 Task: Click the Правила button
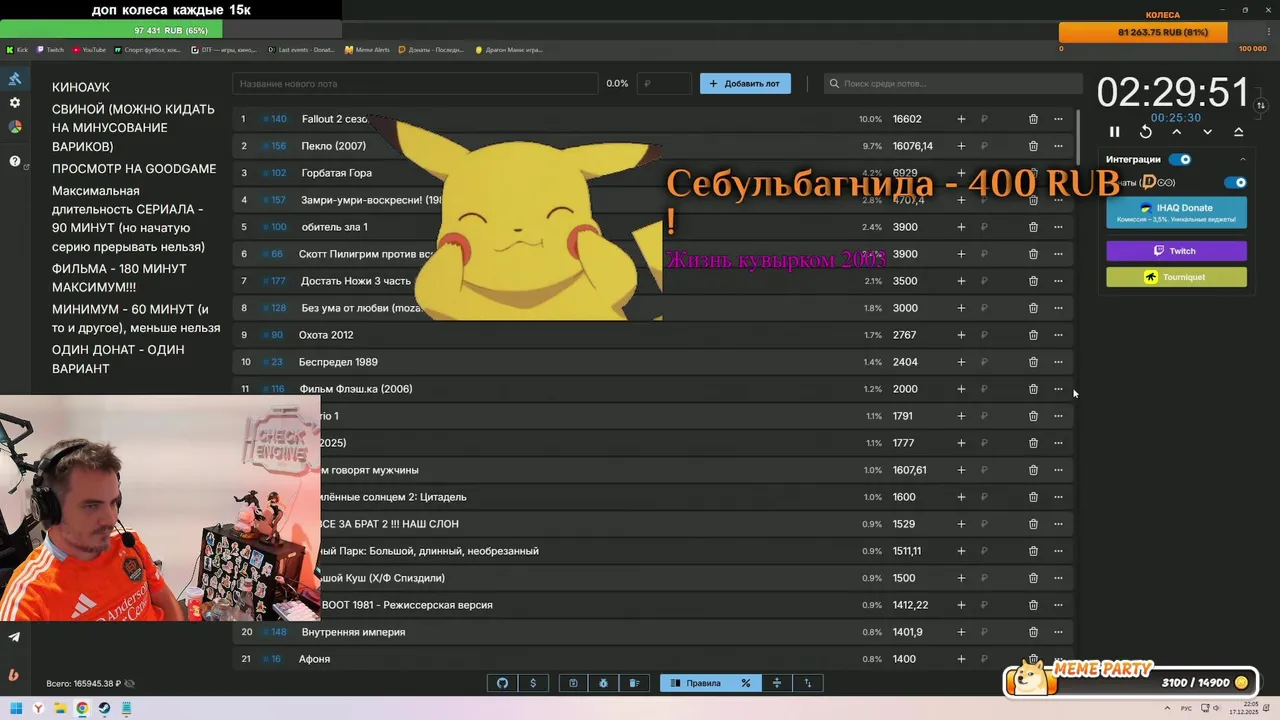click(x=695, y=683)
